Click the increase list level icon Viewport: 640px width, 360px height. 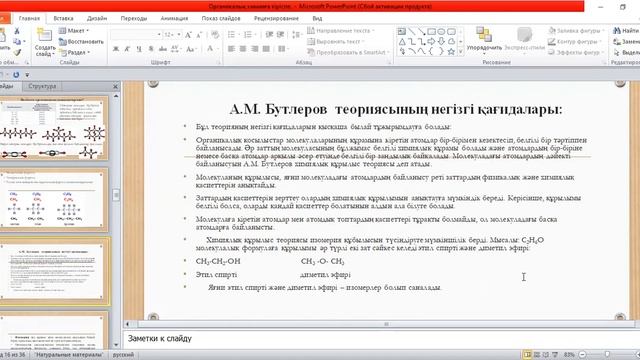(280, 35)
